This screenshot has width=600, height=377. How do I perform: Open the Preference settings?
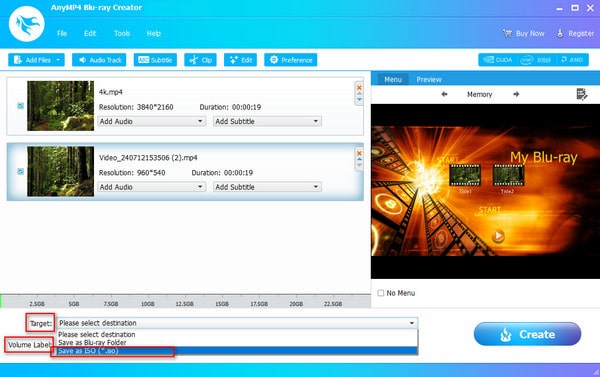[x=290, y=60]
